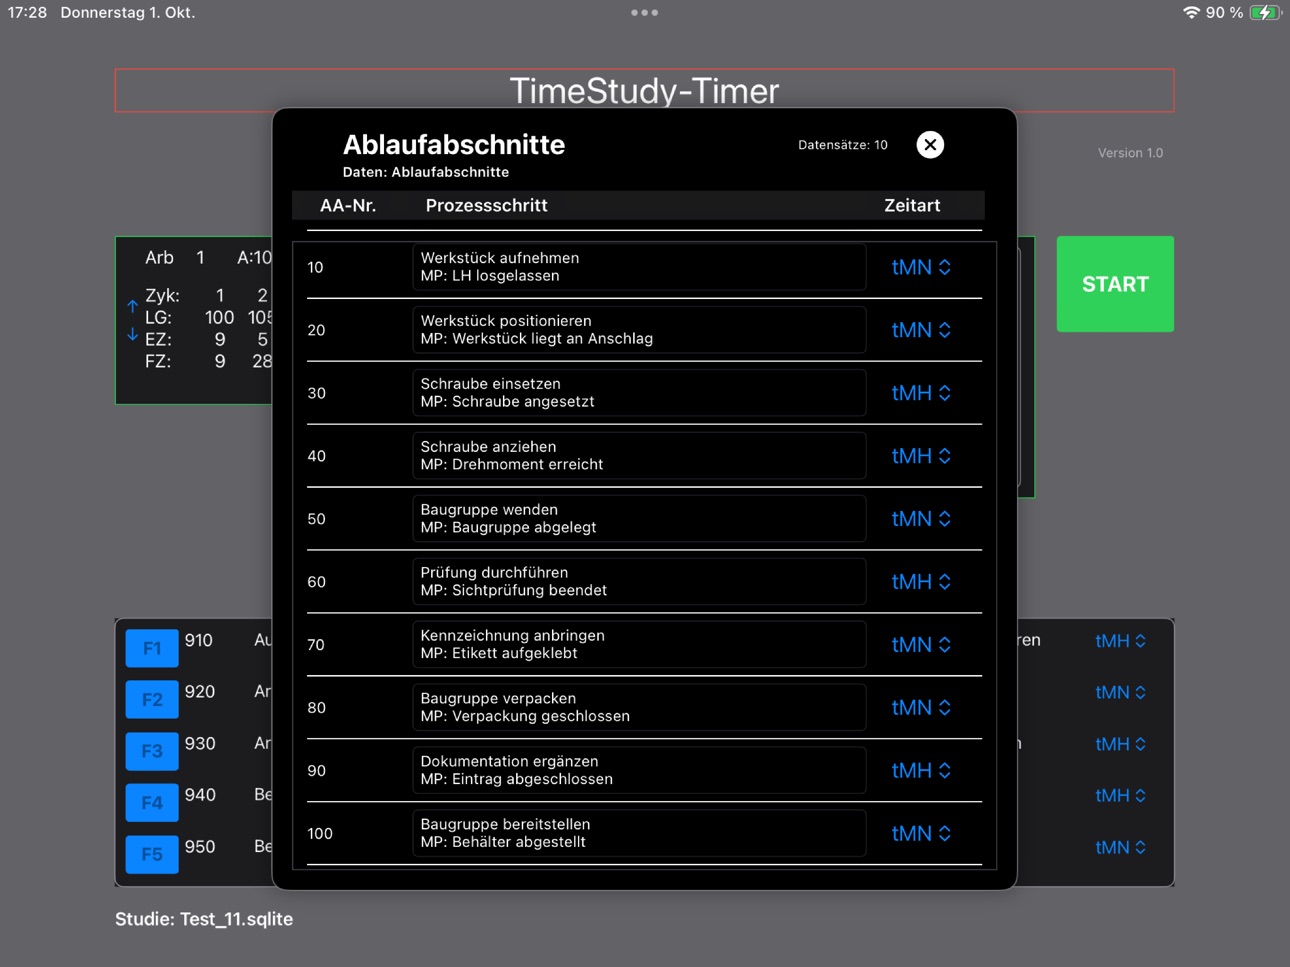The width and height of the screenshot is (1290, 967).
Task: Change Zeitart for Werkstück positionieren row
Action: 921,330
